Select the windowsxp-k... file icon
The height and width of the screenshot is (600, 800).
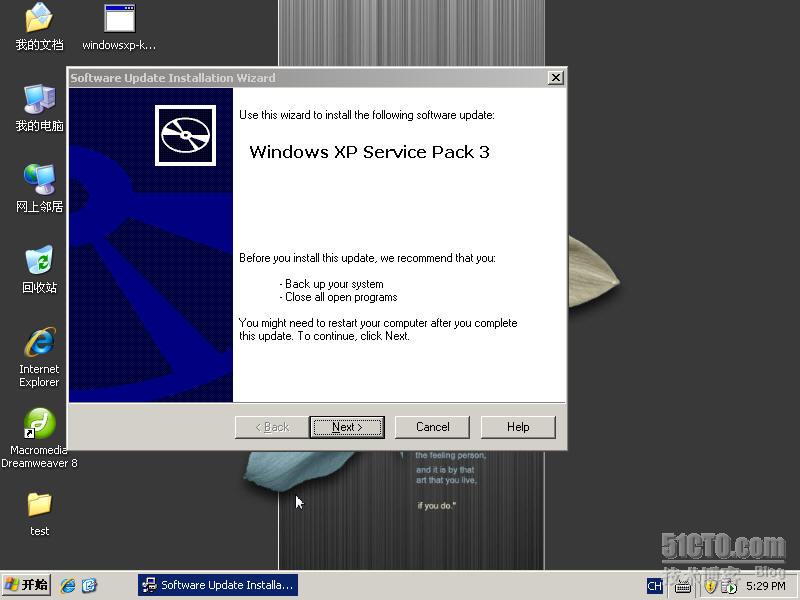coord(119,27)
